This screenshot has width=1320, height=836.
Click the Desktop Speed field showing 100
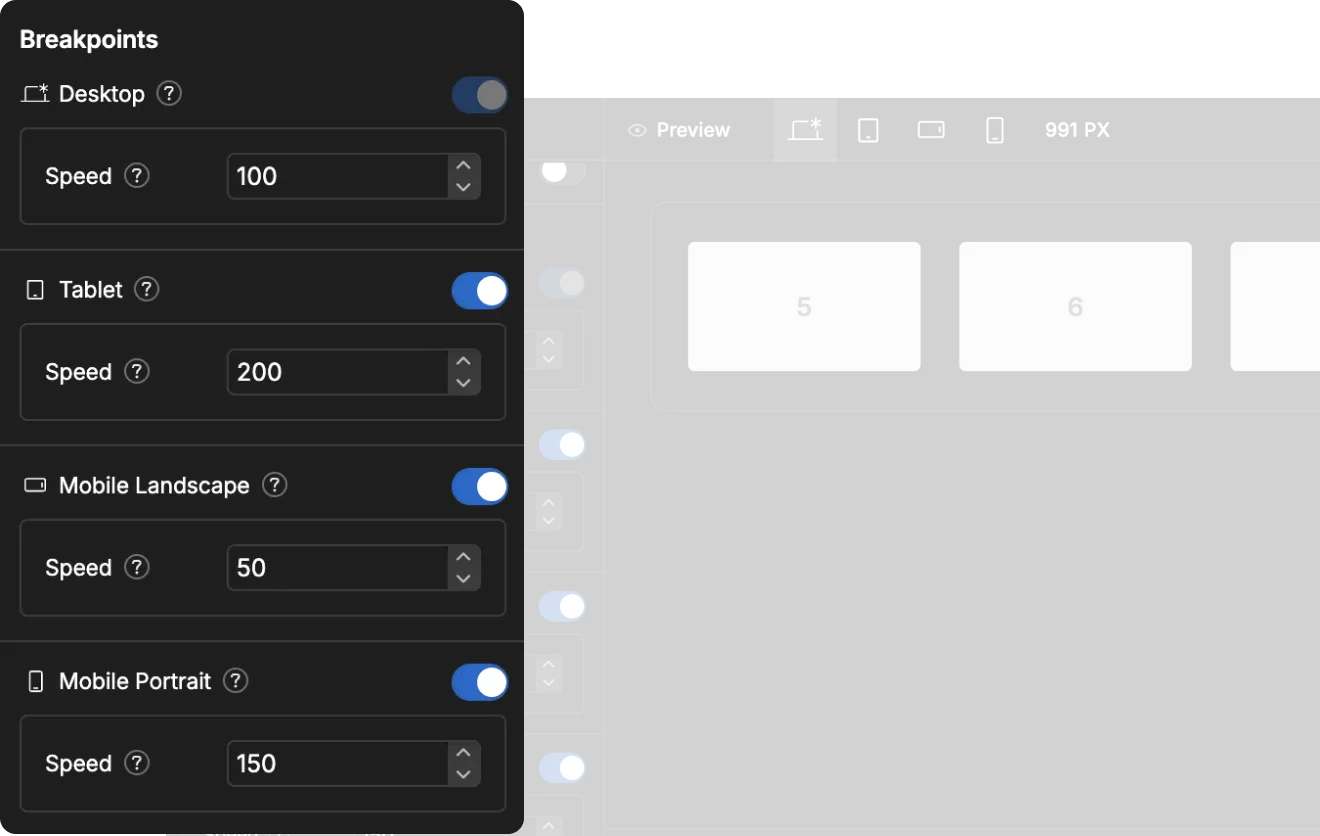click(338, 176)
